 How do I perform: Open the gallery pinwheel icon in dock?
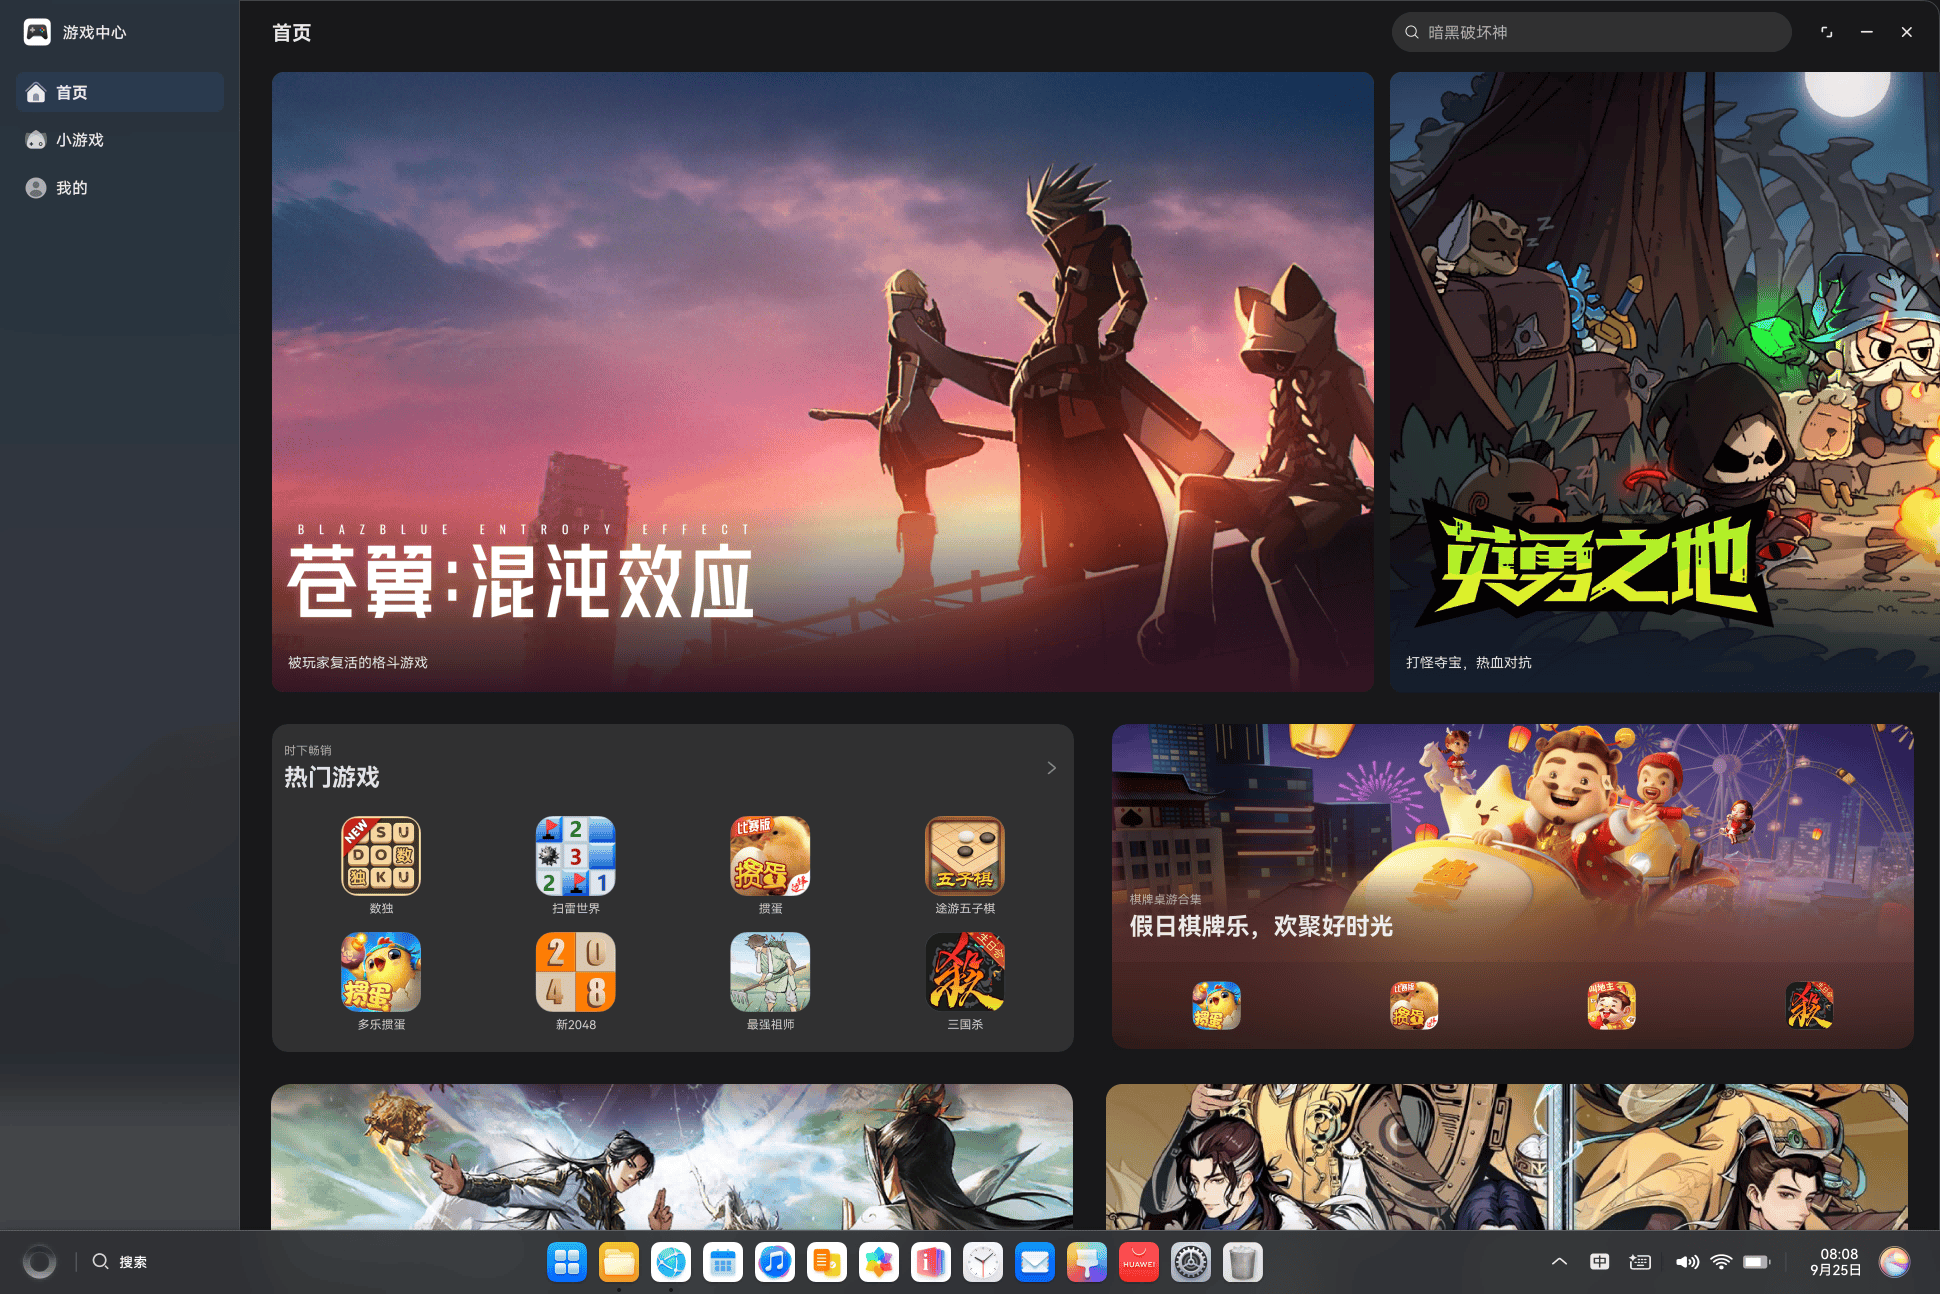[x=879, y=1262]
